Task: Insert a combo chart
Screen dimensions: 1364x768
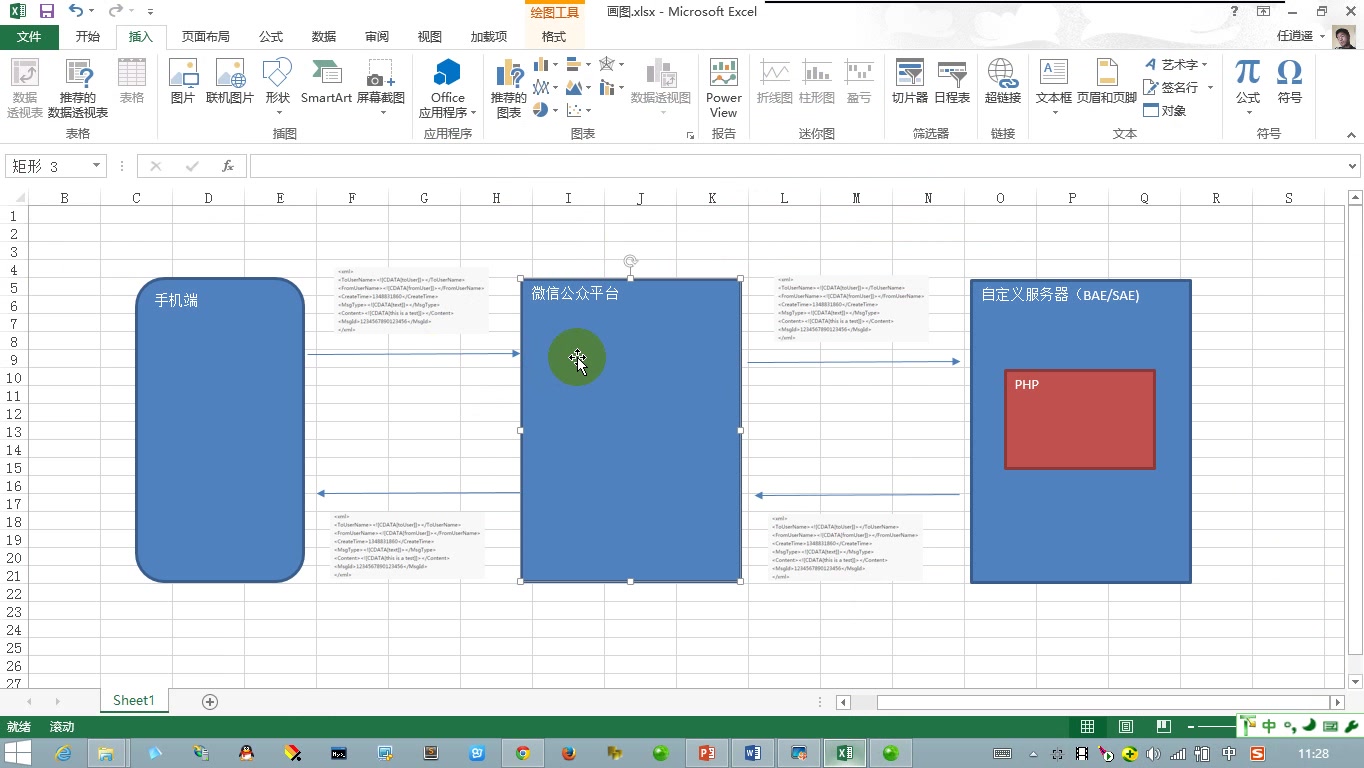Action: 611,88
